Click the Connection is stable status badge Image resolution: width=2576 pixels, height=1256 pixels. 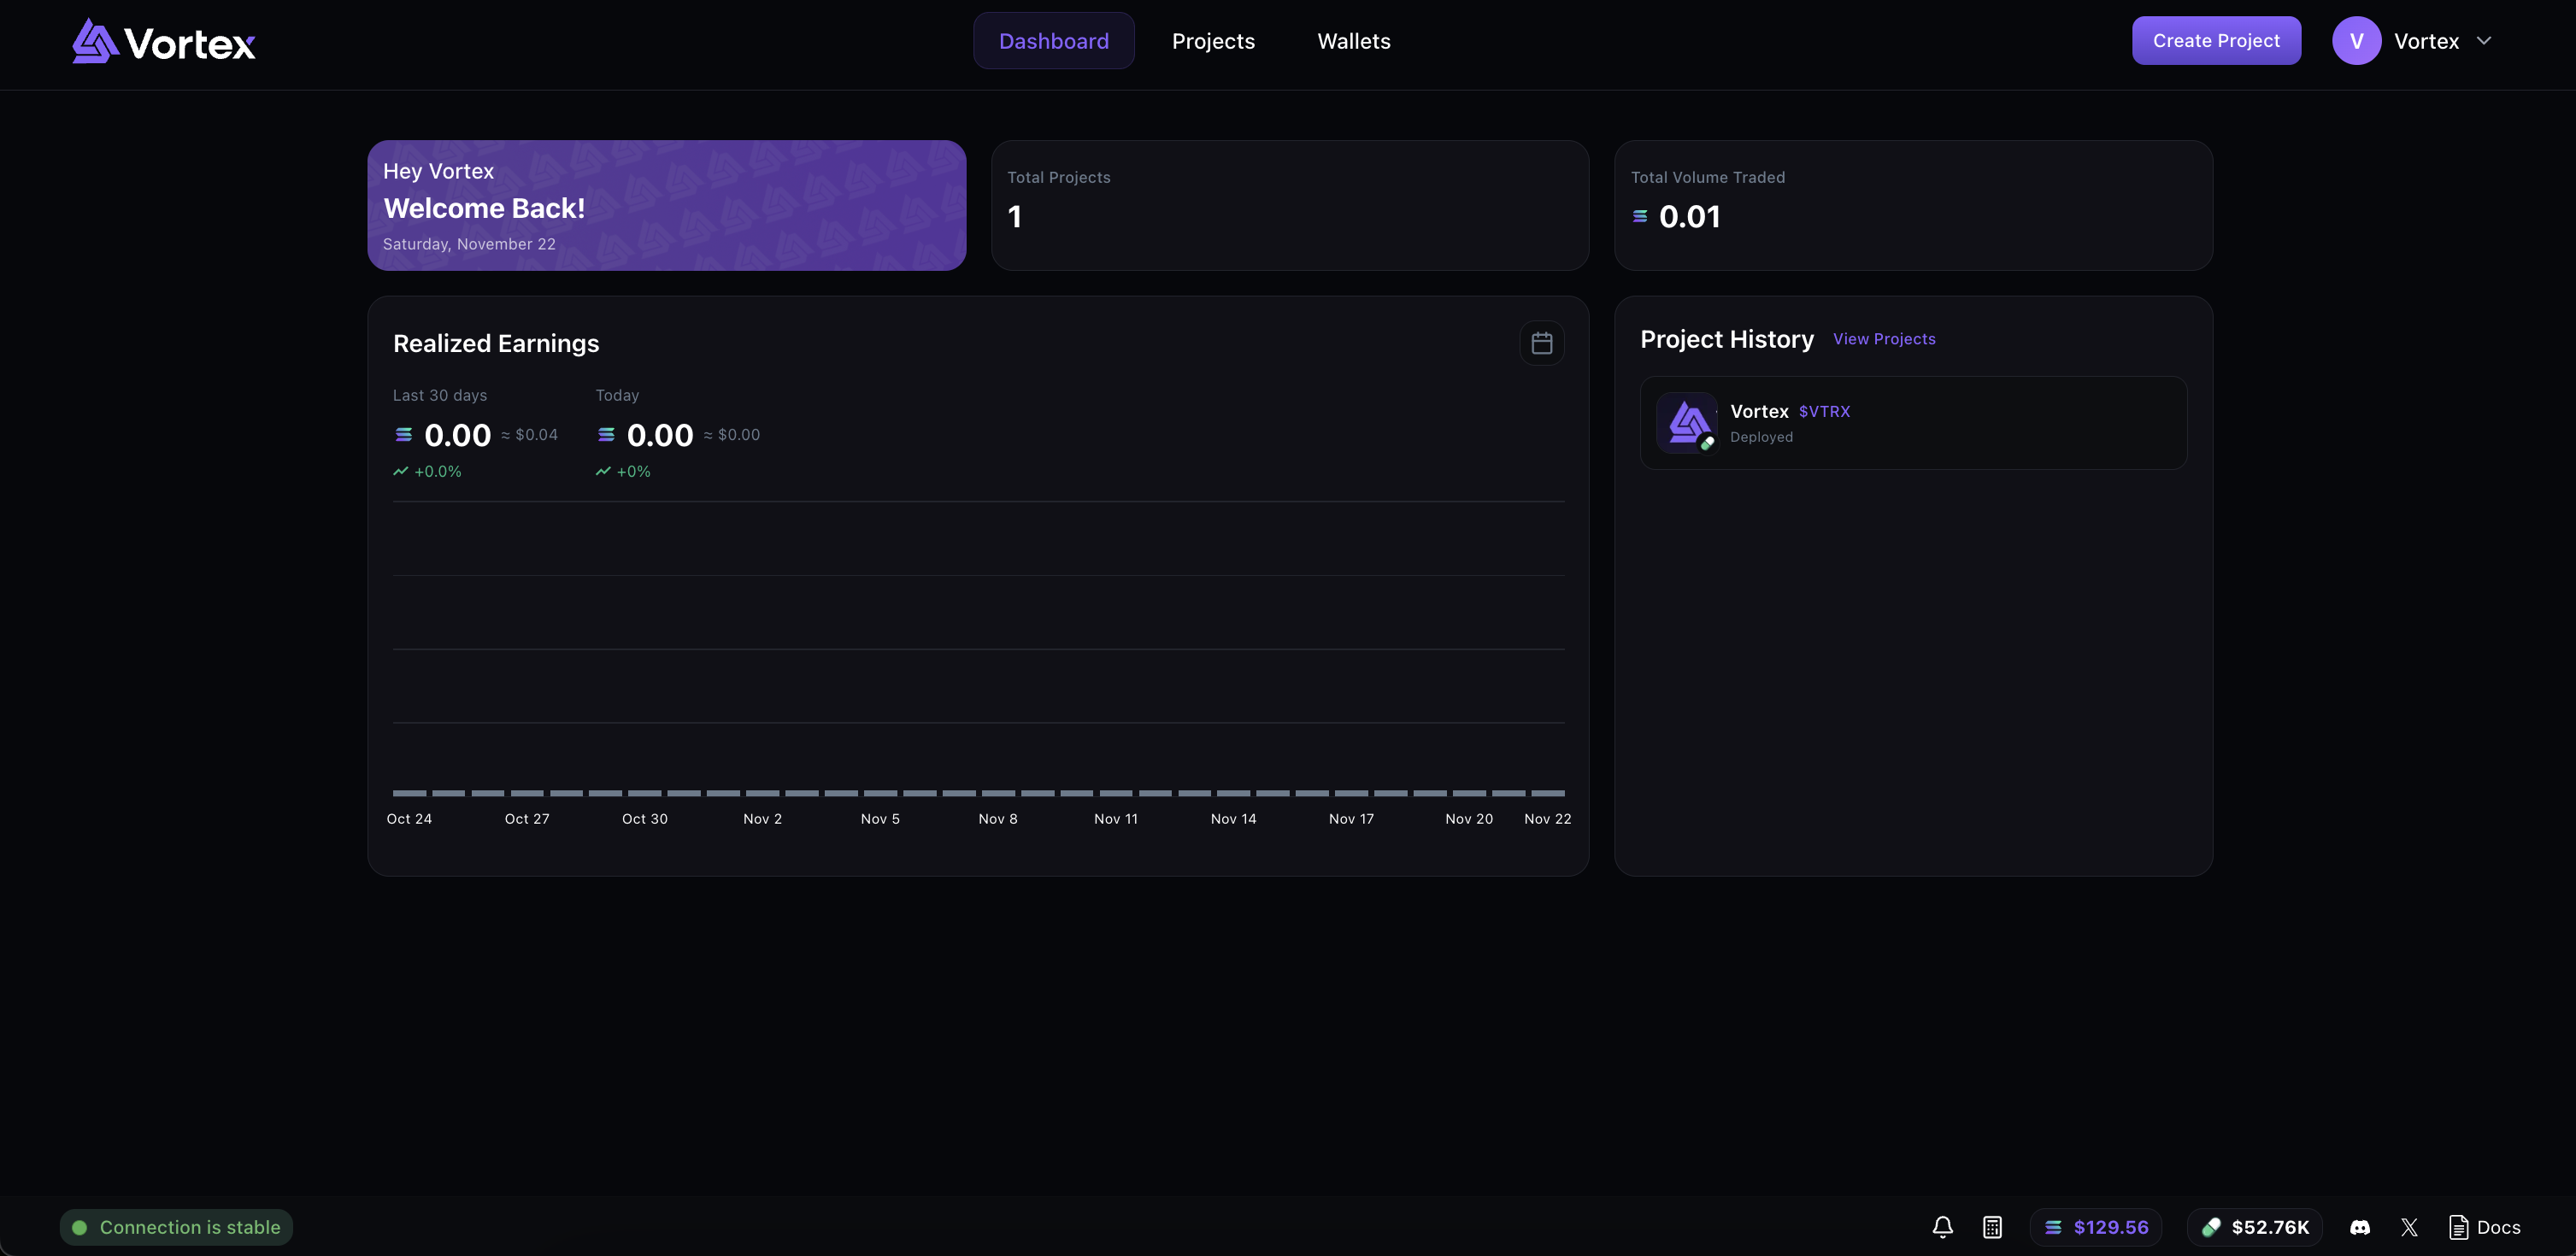pos(176,1227)
